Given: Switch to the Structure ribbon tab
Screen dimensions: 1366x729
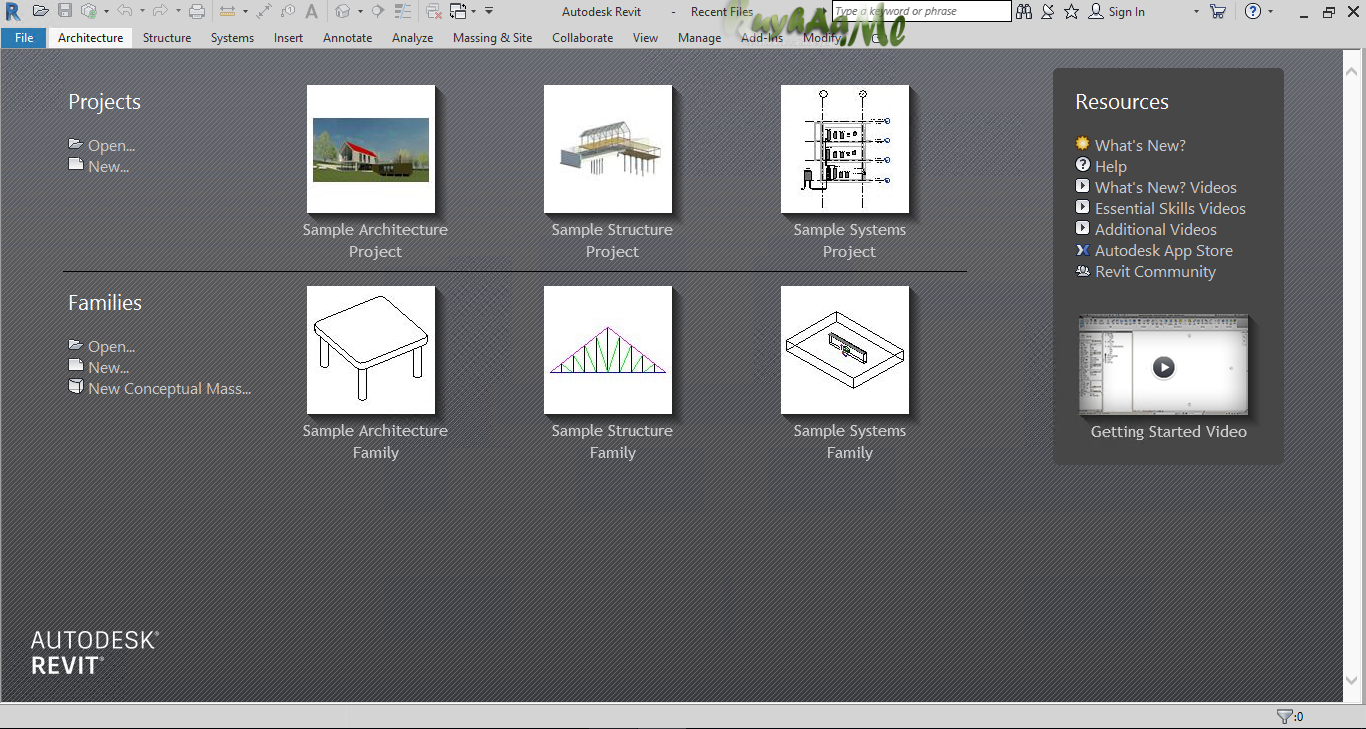Looking at the screenshot, I should tap(167, 37).
